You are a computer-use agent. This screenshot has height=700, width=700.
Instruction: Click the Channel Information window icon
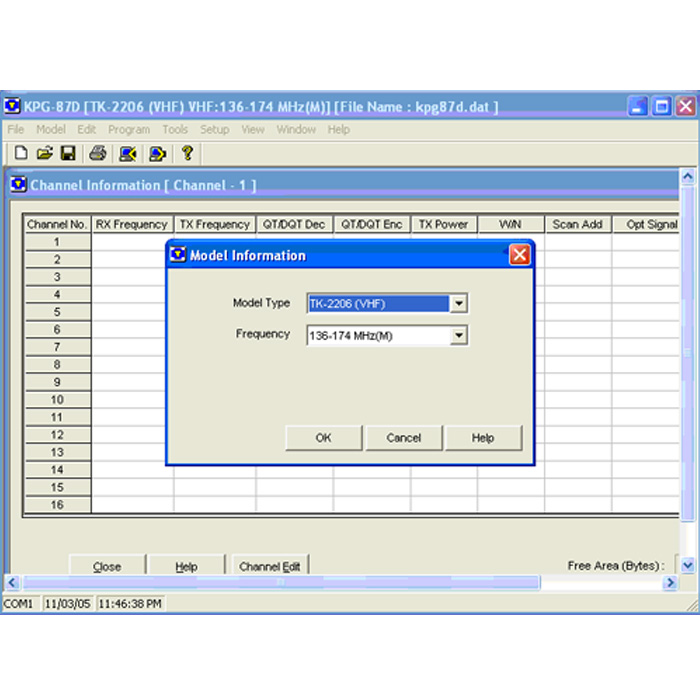pyautogui.click(x=18, y=184)
